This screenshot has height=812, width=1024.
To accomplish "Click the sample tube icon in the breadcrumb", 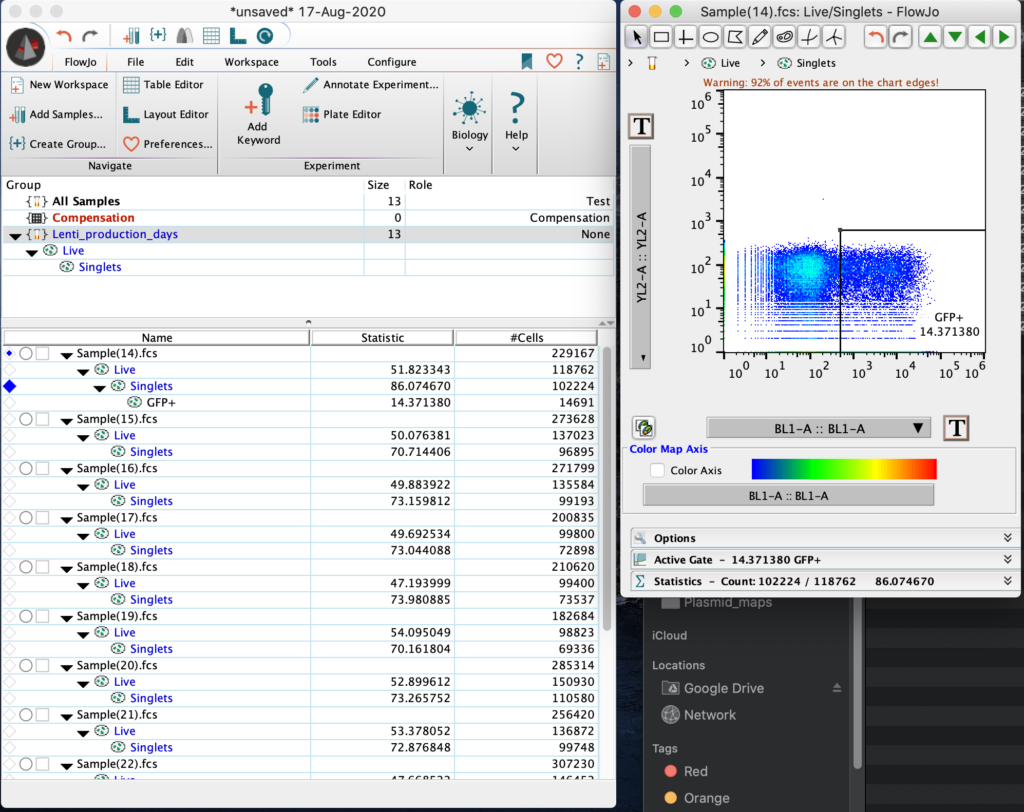I will [652, 63].
